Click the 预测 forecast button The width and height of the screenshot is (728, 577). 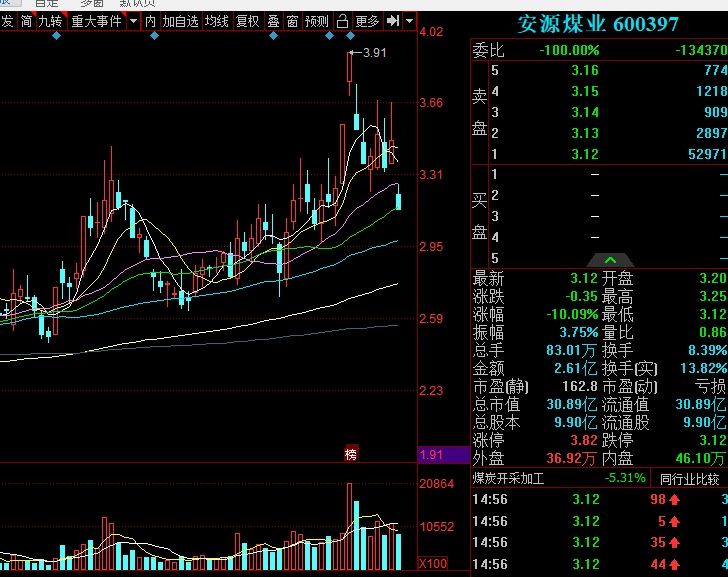(317, 21)
